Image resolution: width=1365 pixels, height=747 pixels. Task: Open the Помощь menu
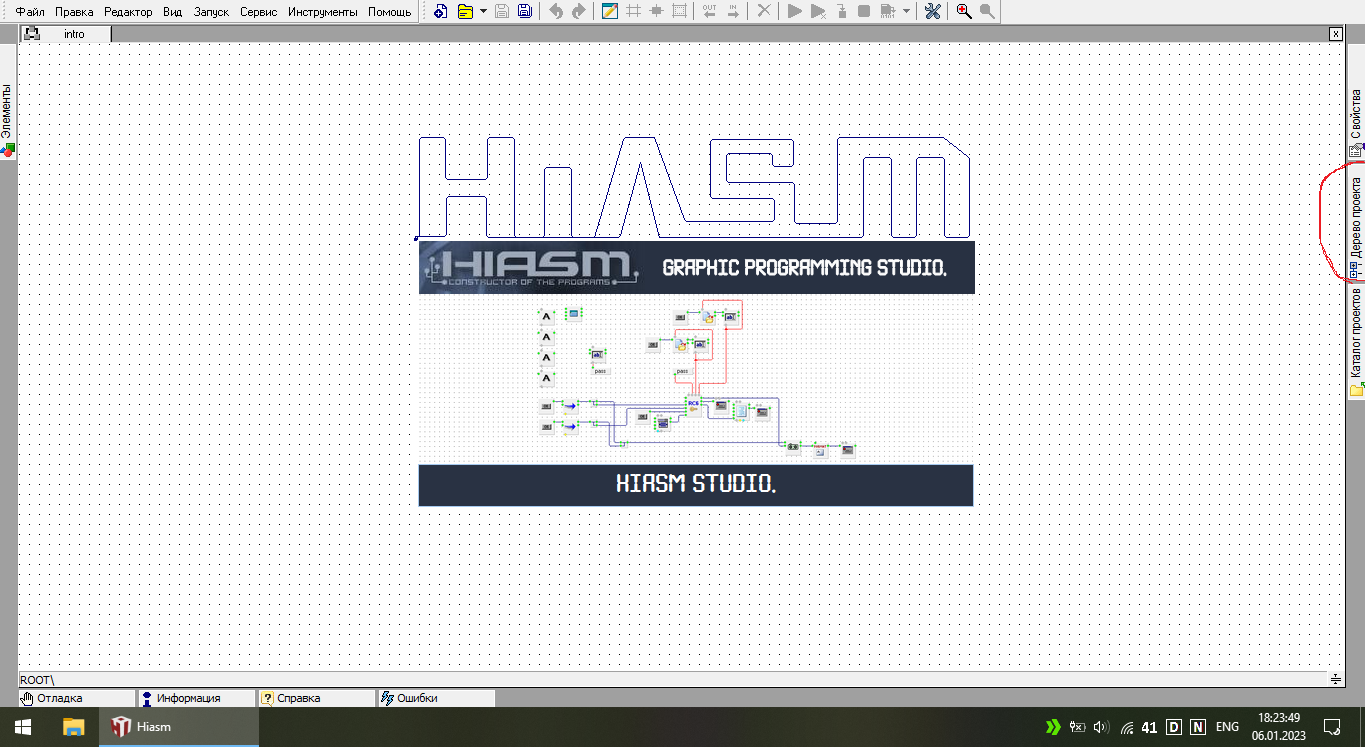tap(389, 12)
